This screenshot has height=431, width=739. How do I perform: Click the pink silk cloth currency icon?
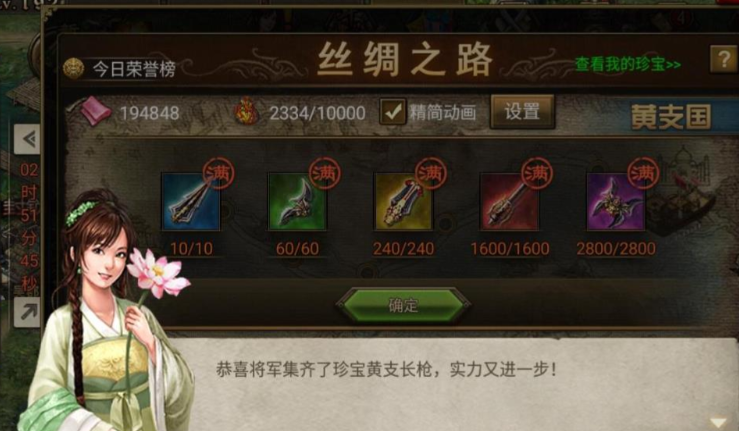click(x=96, y=112)
